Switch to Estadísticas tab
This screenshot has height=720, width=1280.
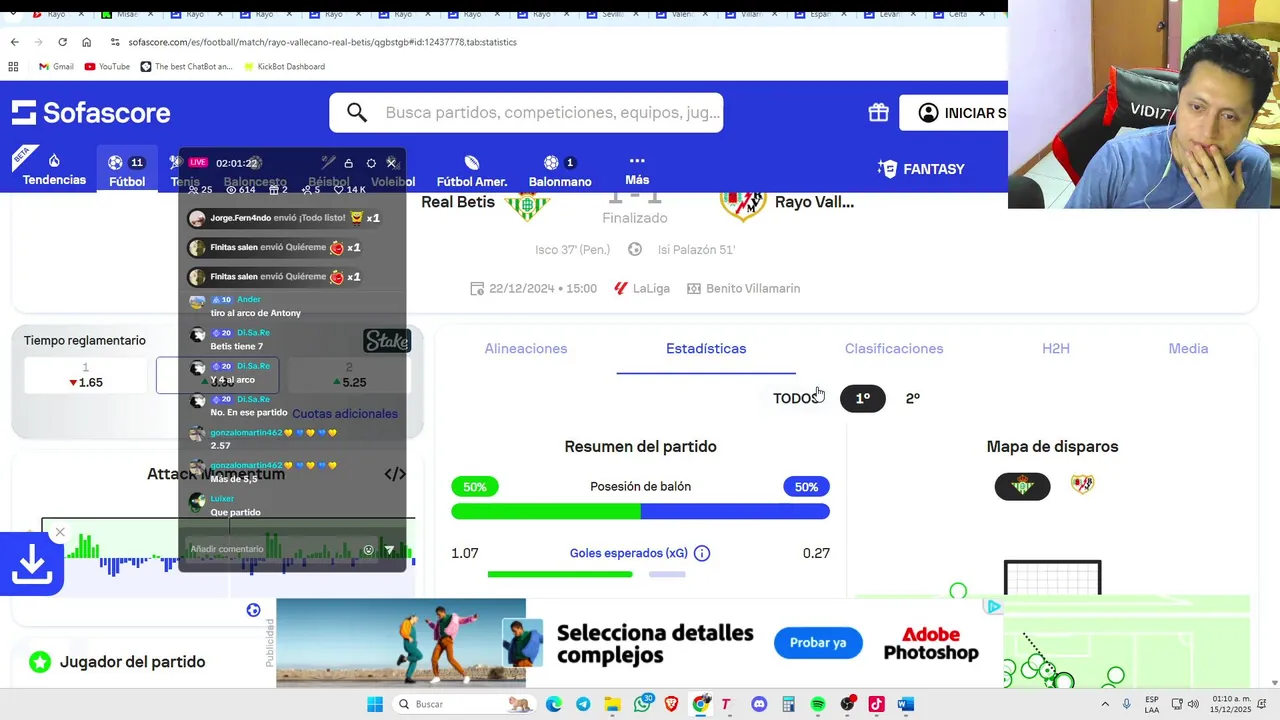click(706, 348)
